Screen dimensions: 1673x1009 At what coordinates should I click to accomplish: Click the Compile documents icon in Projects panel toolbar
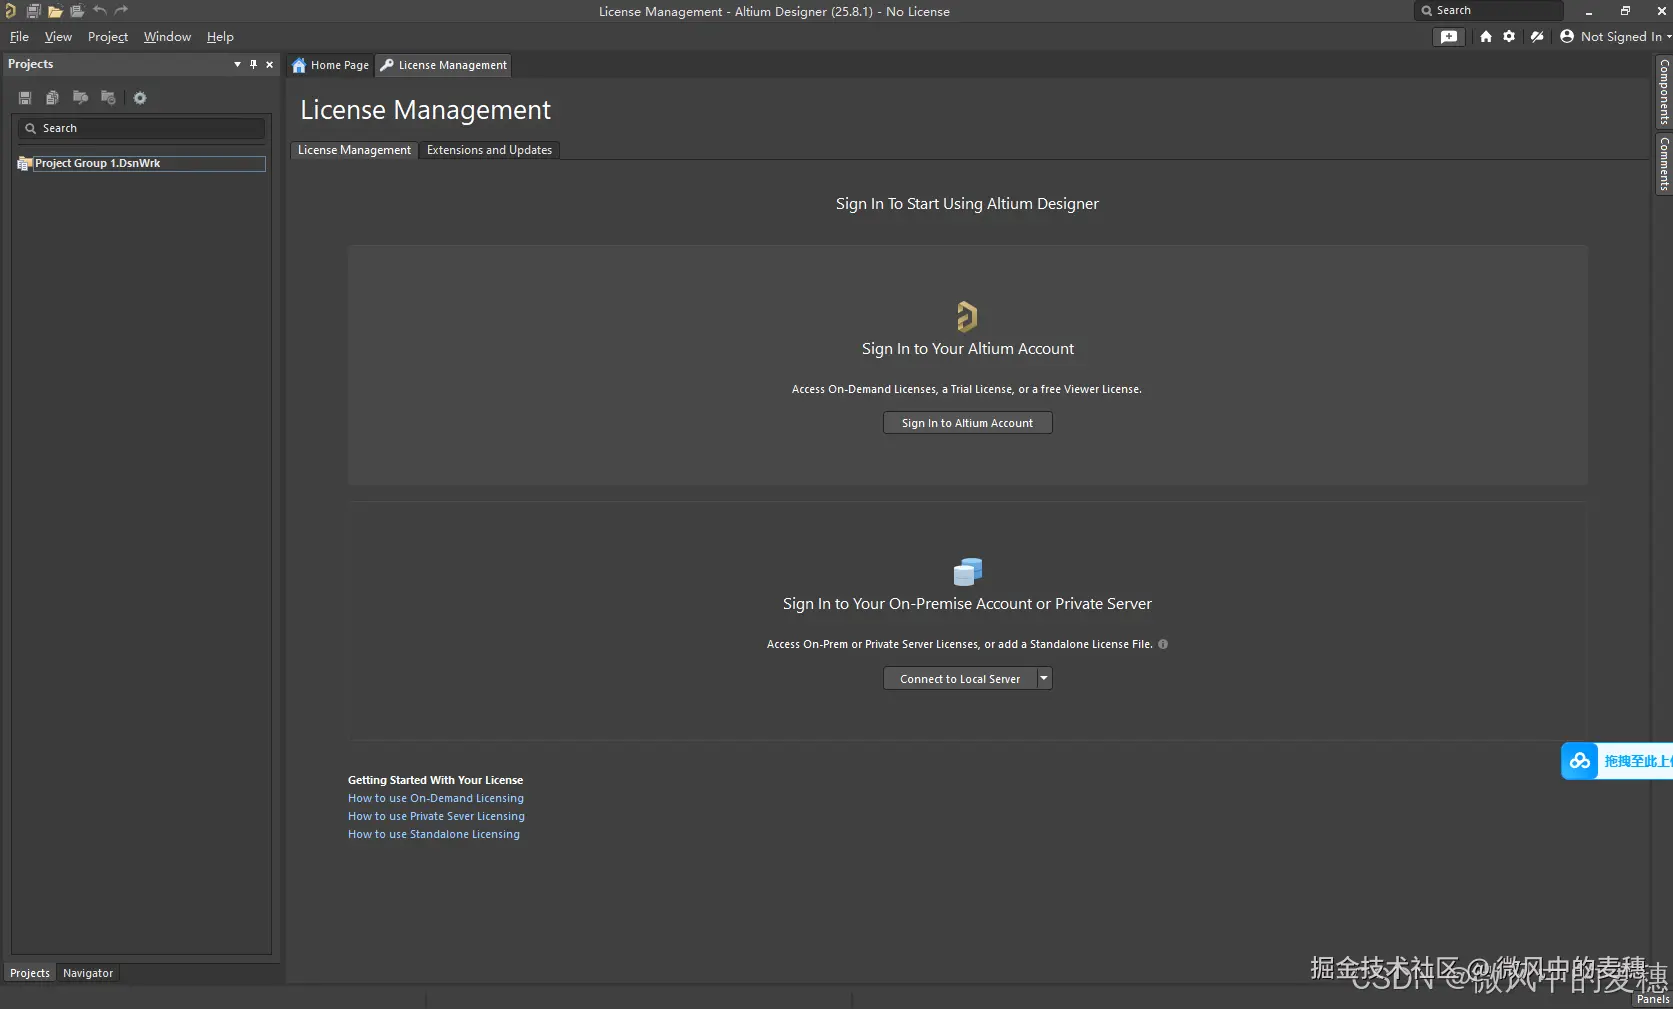[x=52, y=98]
